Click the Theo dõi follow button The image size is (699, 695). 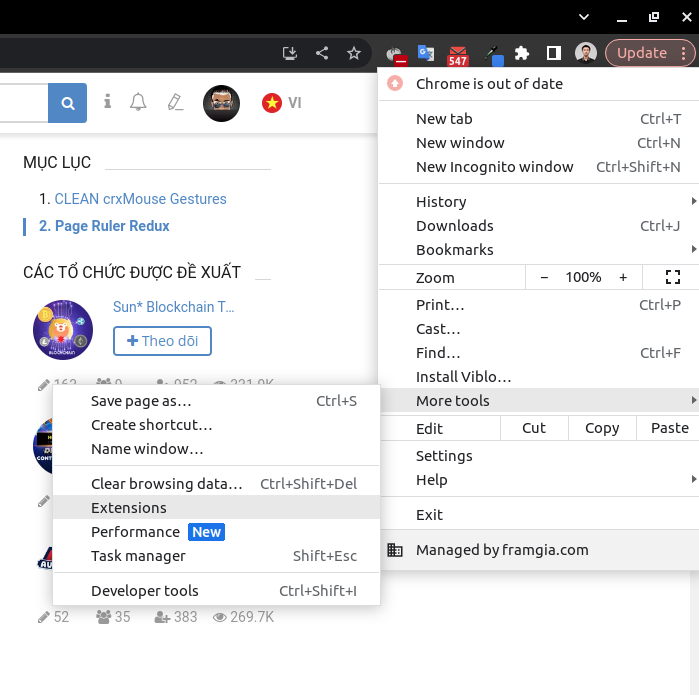(x=162, y=341)
